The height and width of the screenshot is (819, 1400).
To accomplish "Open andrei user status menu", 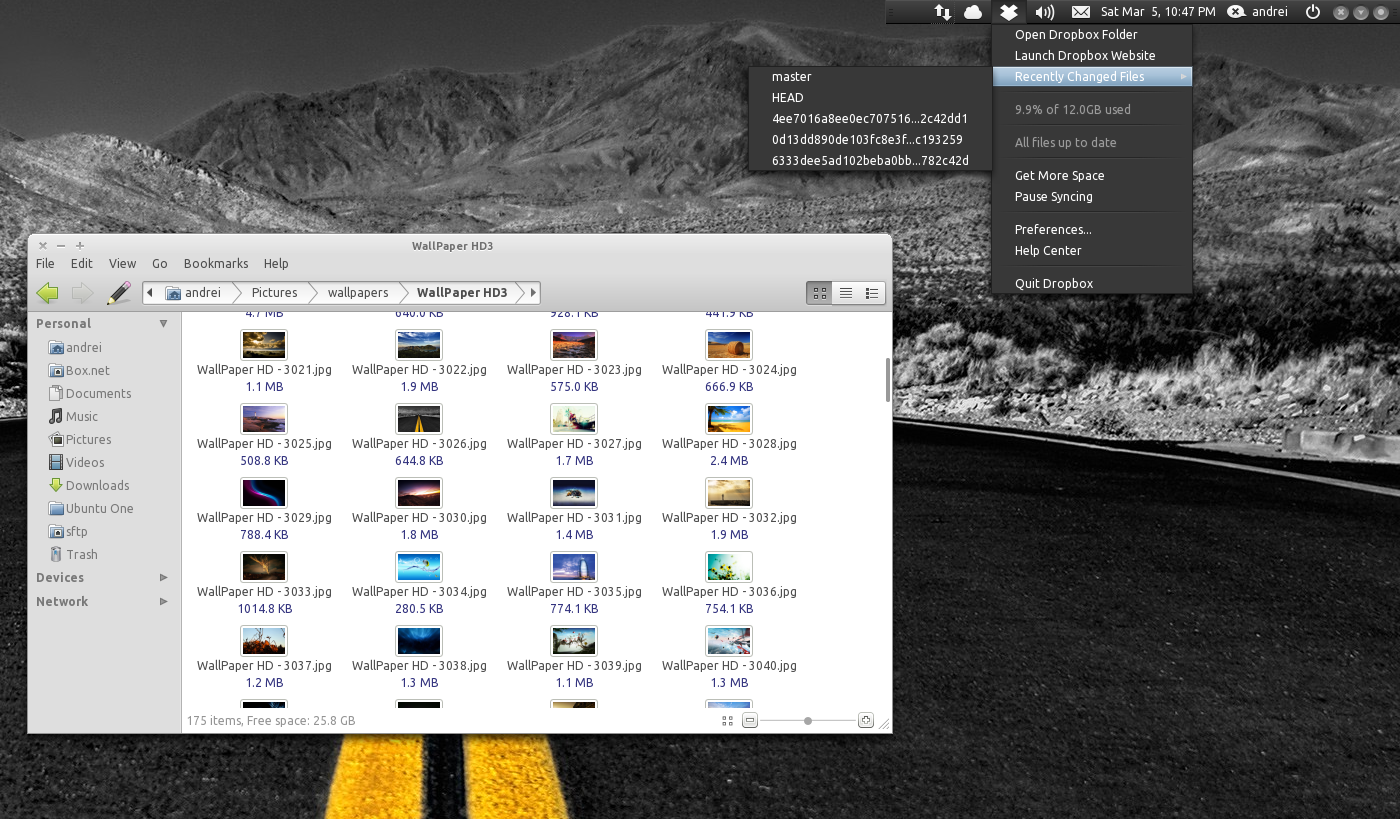I will click(1258, 12).
